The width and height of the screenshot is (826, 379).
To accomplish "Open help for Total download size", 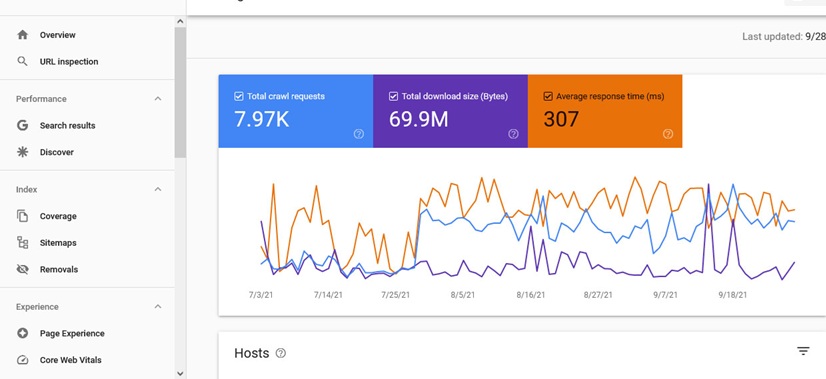I will 513,134.
